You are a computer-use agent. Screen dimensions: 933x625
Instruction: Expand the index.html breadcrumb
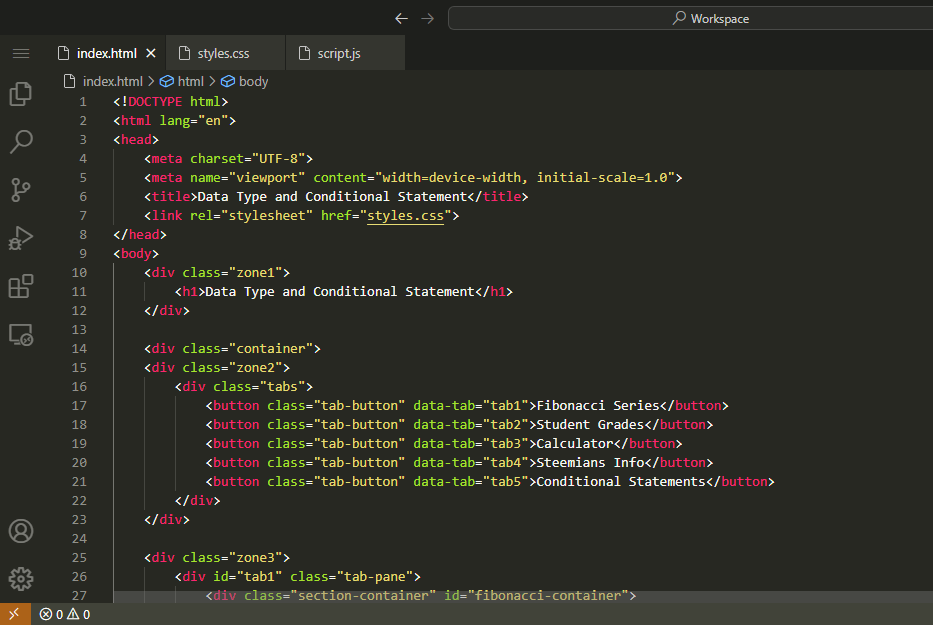[112, 82]
